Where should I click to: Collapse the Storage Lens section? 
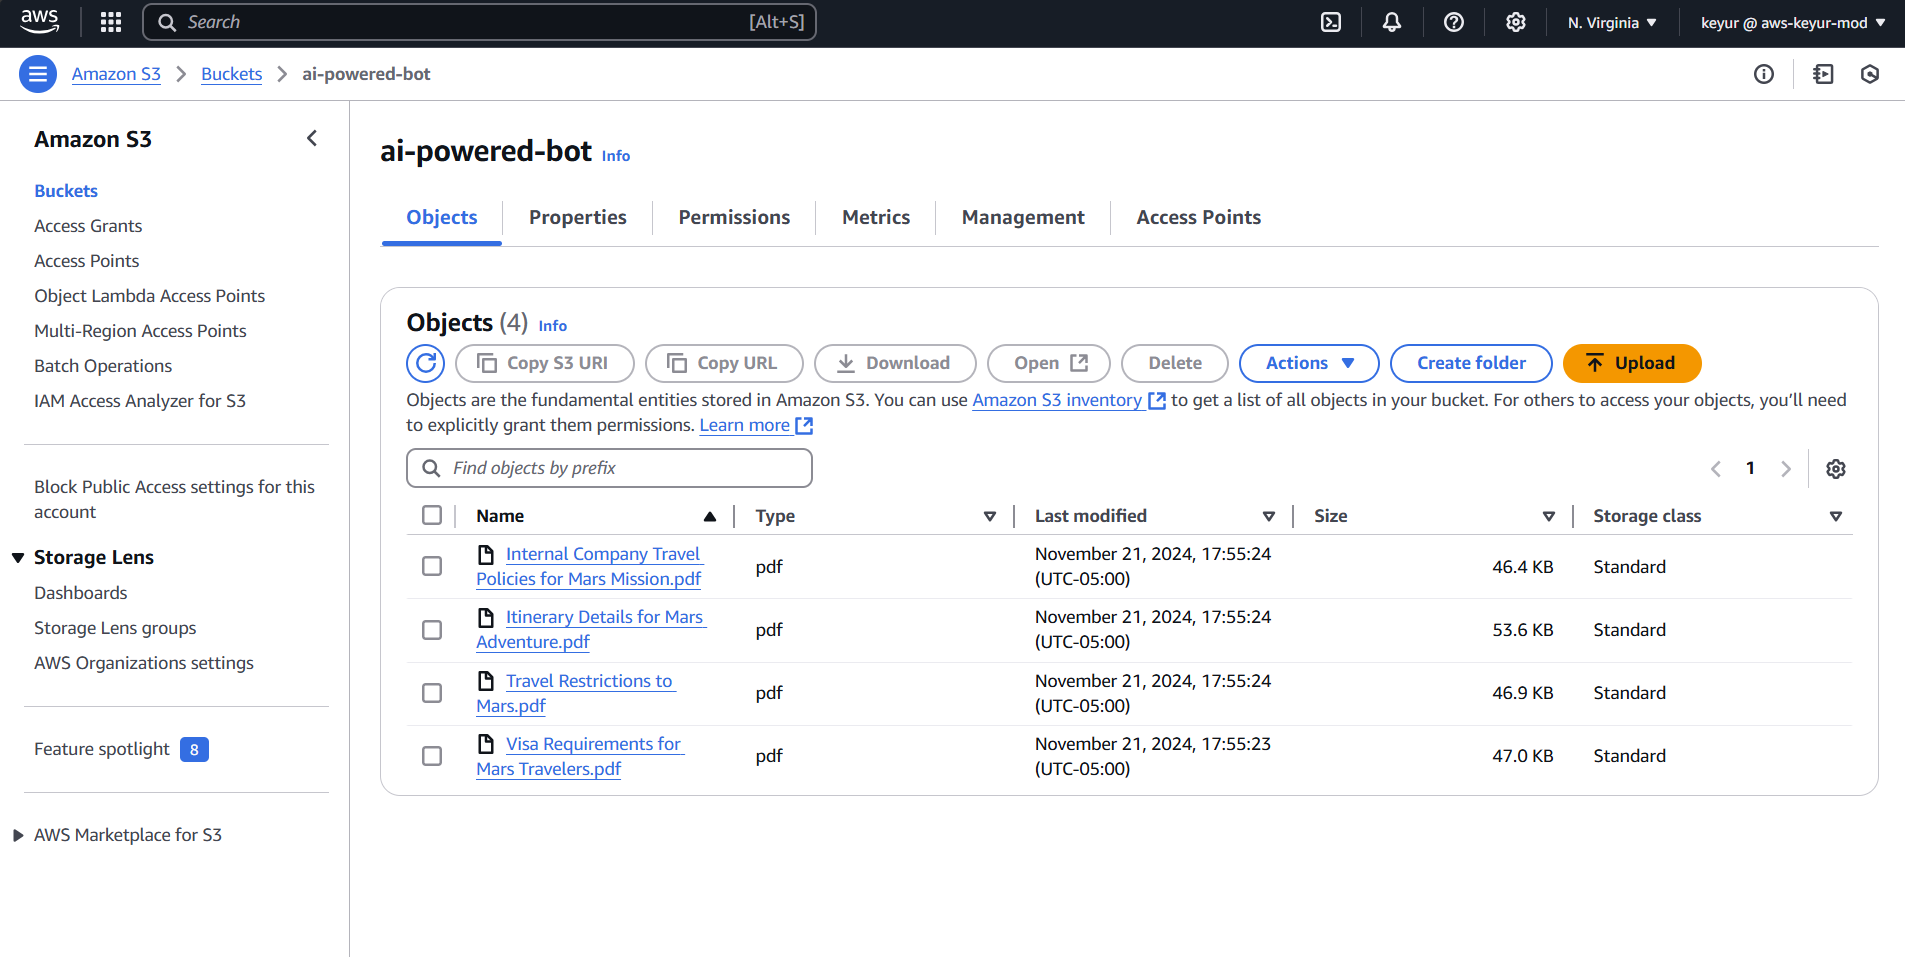[x=18, y=557]
